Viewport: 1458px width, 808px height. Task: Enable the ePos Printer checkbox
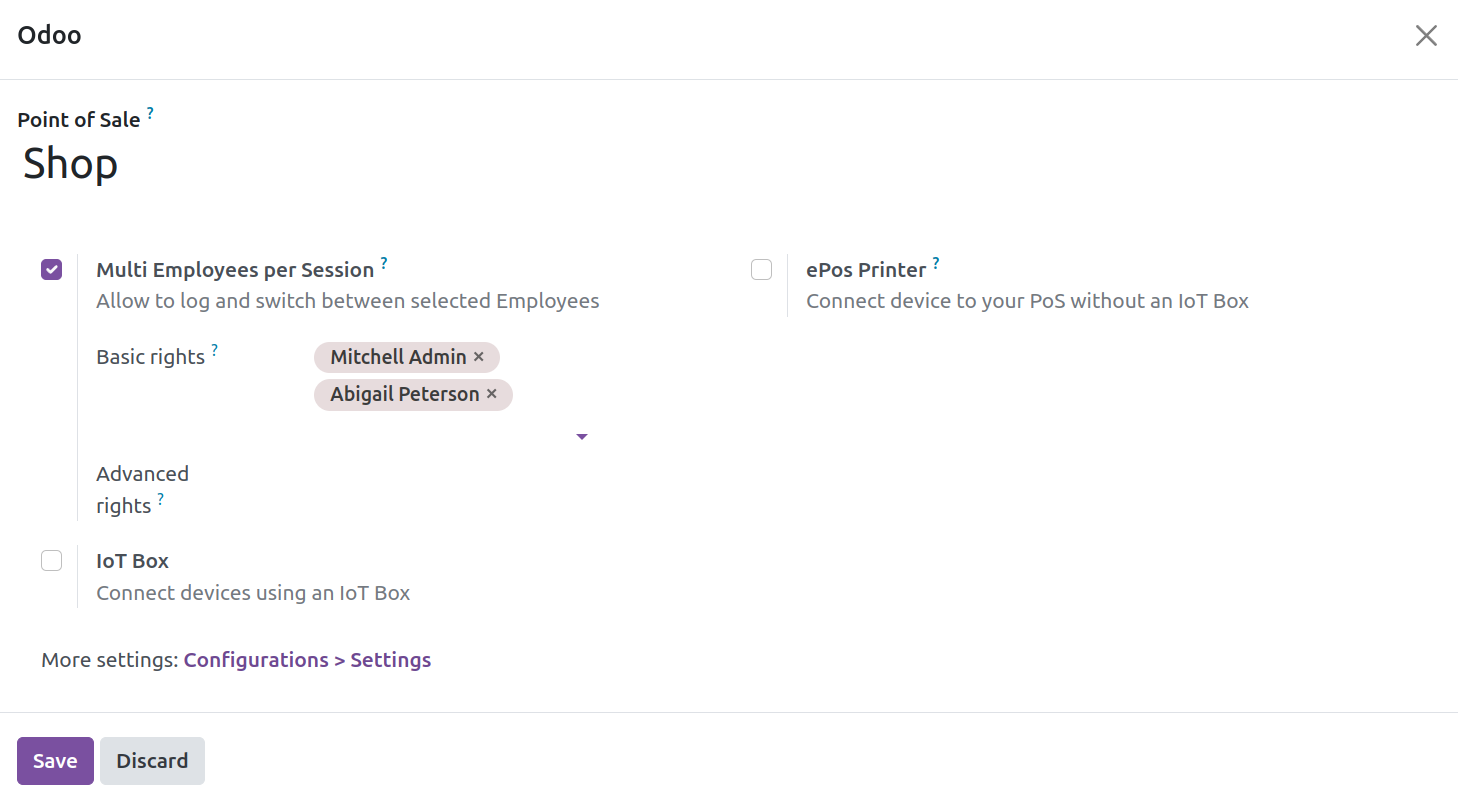[762, 269]
